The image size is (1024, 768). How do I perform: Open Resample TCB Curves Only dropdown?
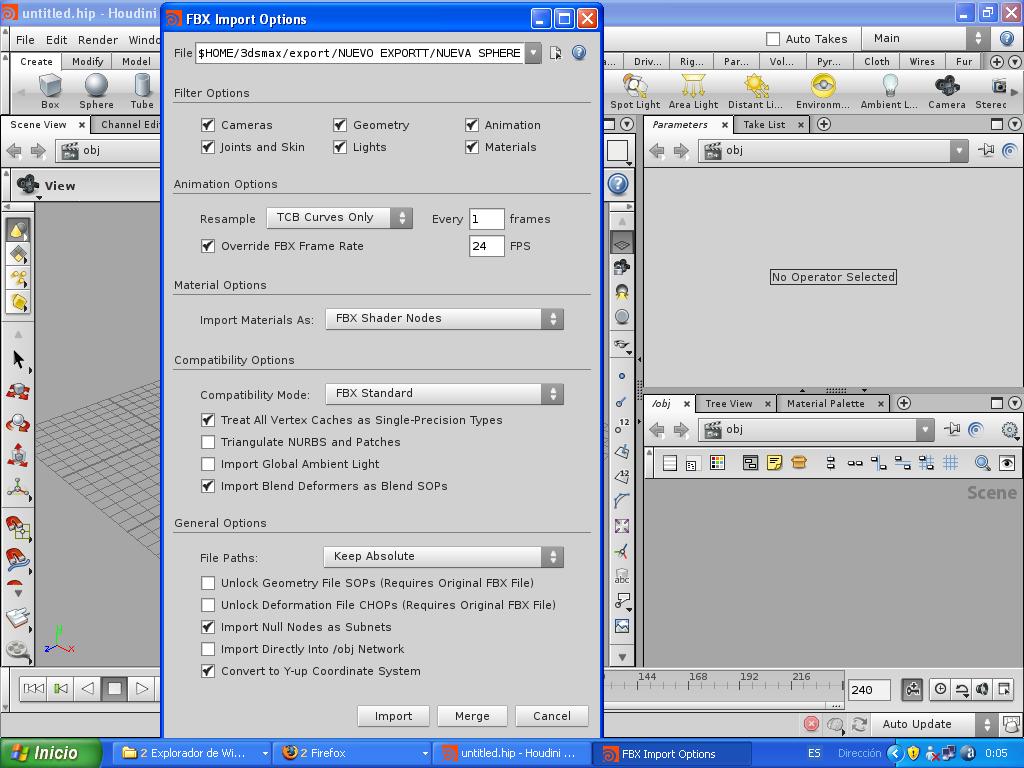(x=340, y=217)
